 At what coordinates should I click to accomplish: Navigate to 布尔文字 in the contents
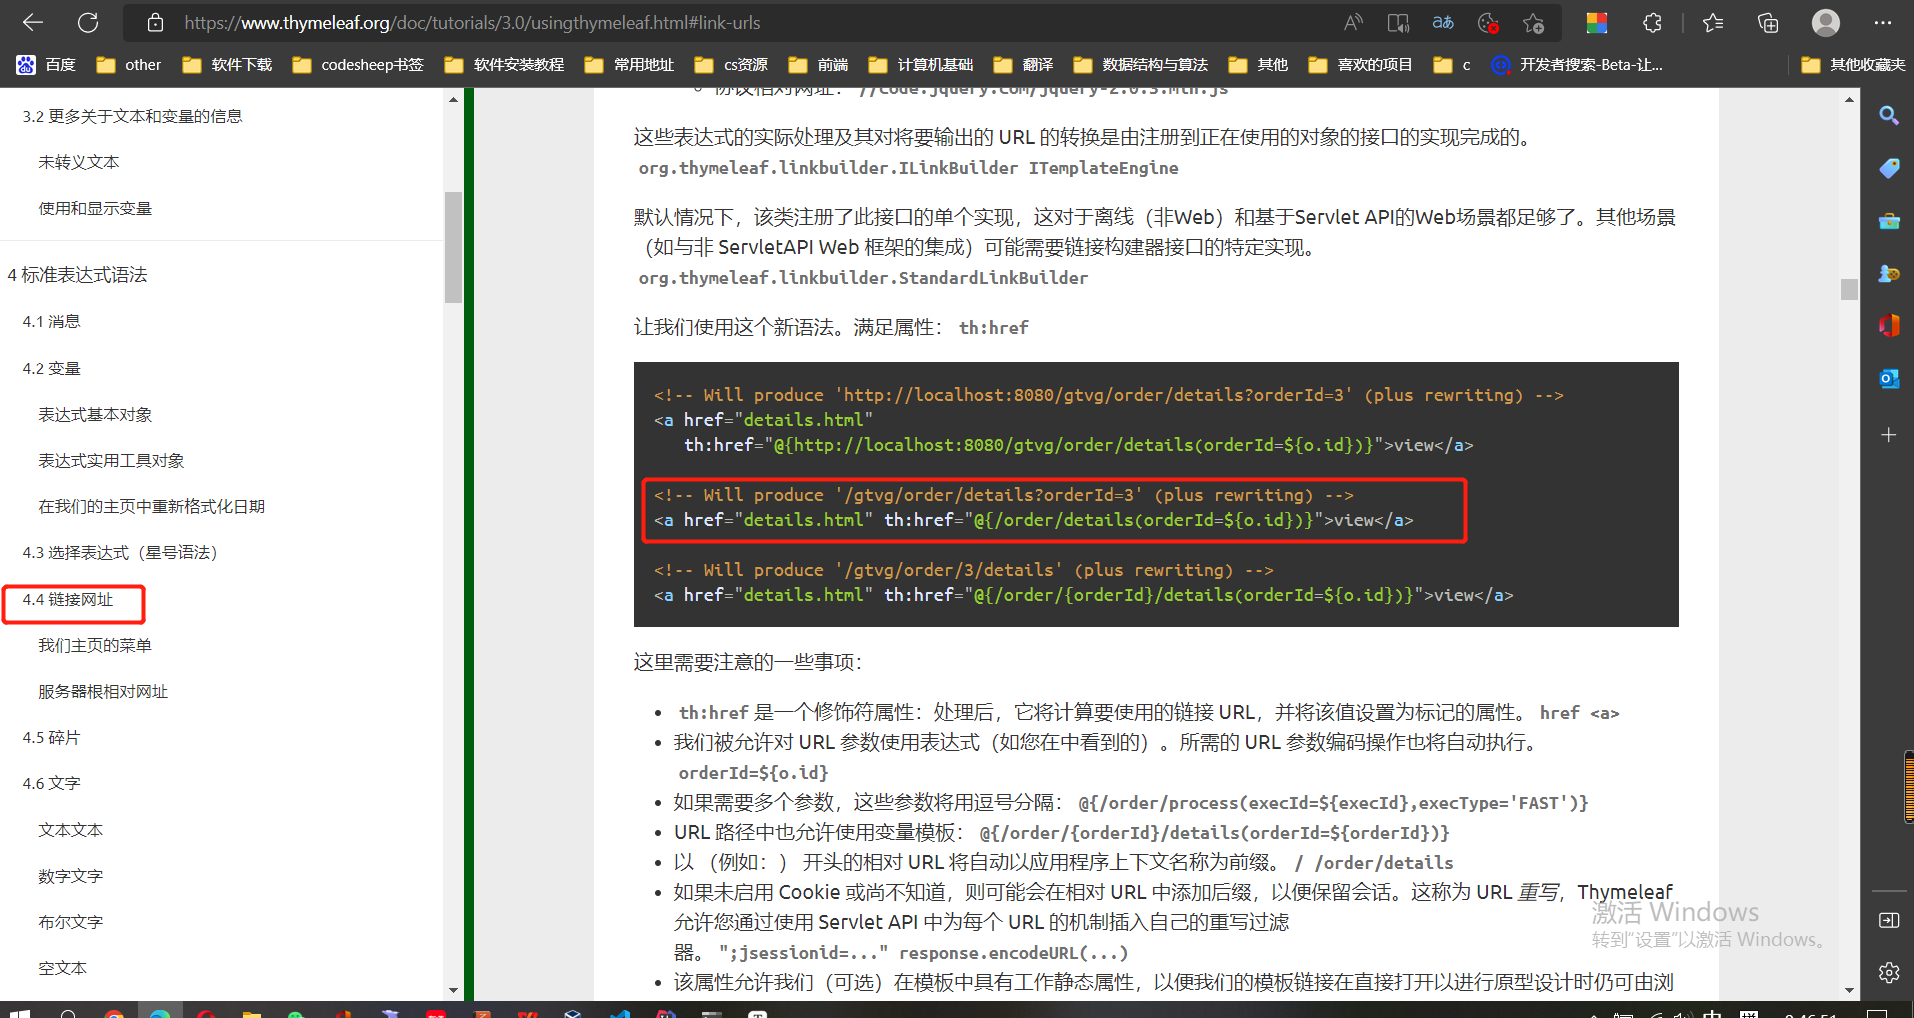(71, 922)
